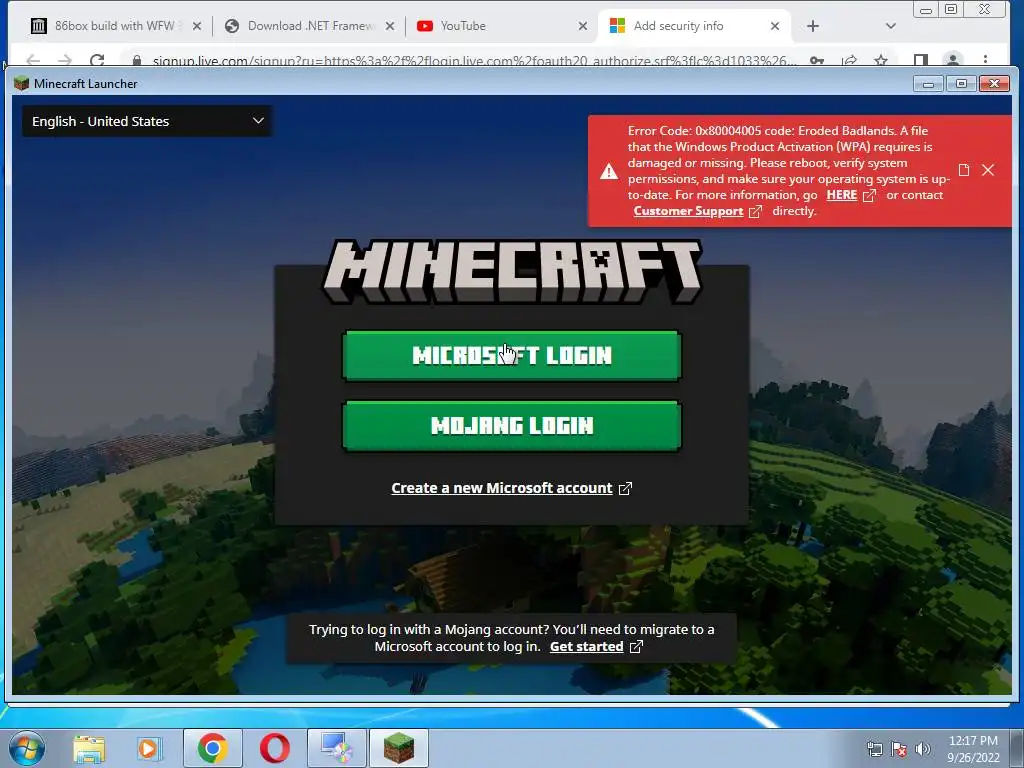Click Minecraft Launcher taskbar icon
Viewport: 1024px width, 768px height.
tap(399, 748)
